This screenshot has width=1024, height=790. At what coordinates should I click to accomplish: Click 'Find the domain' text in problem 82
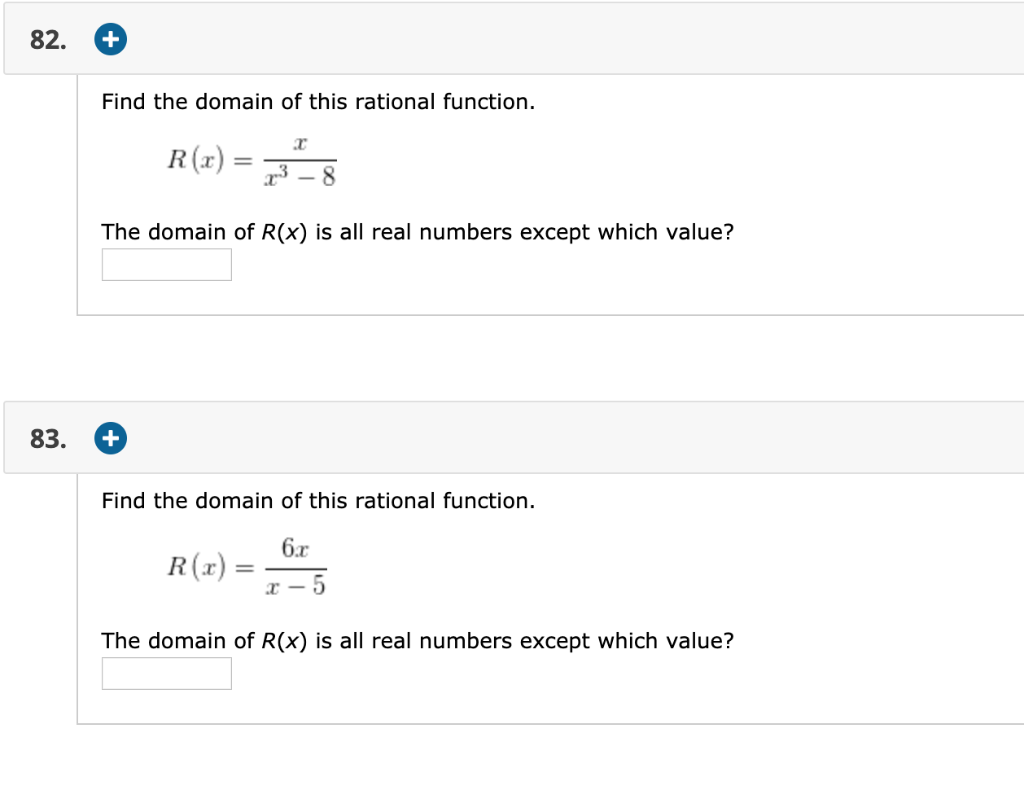tap(317, 101)
